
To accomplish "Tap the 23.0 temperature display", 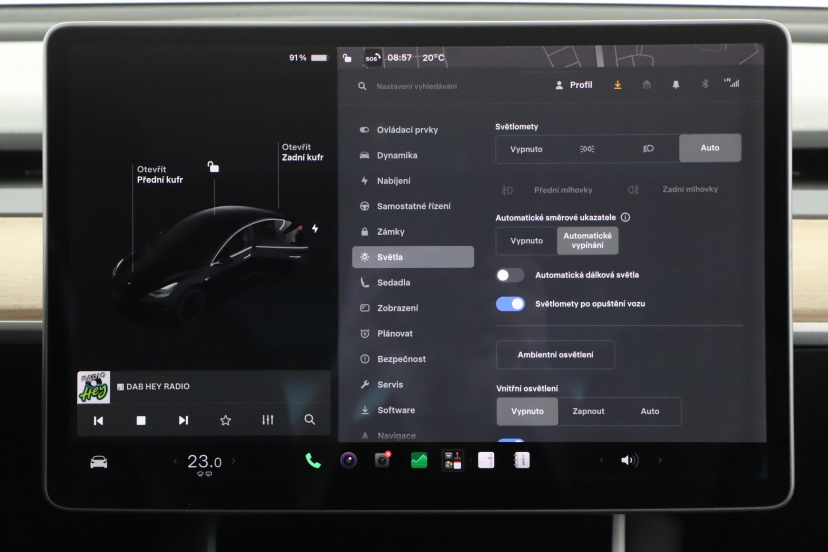I will [204, 462].
